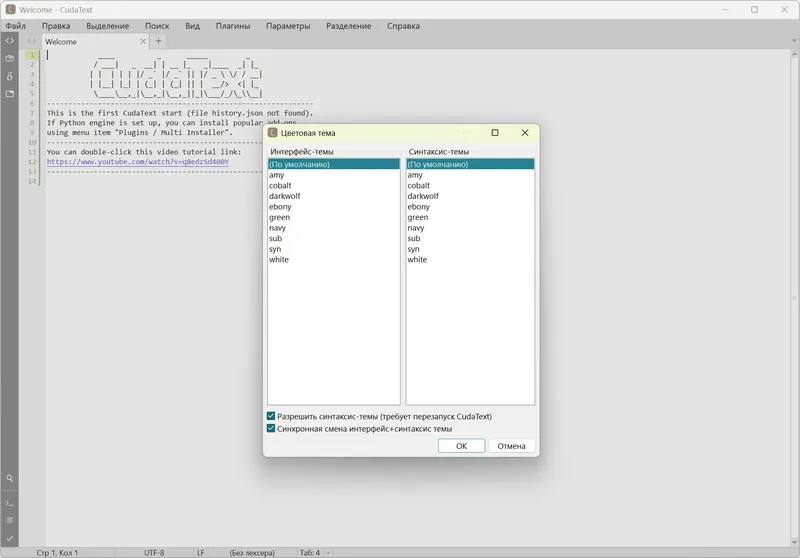This screenshot has height=558, width=800.
Task: Confirm the theme with the OK button
Action: pos(461,446)
